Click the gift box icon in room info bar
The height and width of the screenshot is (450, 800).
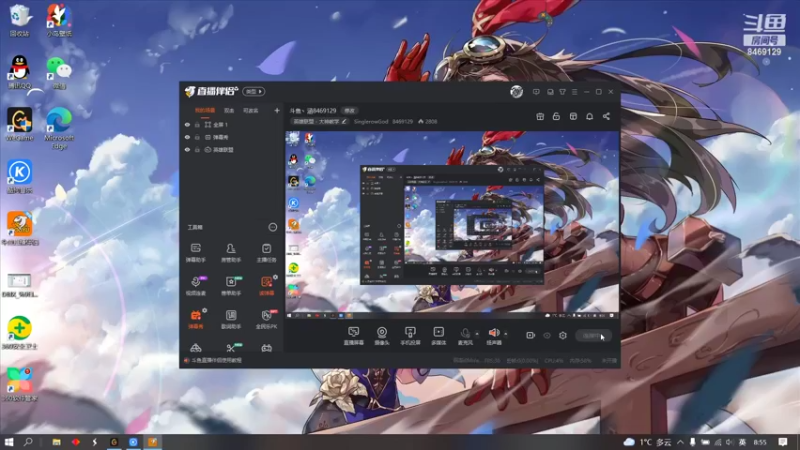(540, 116)
